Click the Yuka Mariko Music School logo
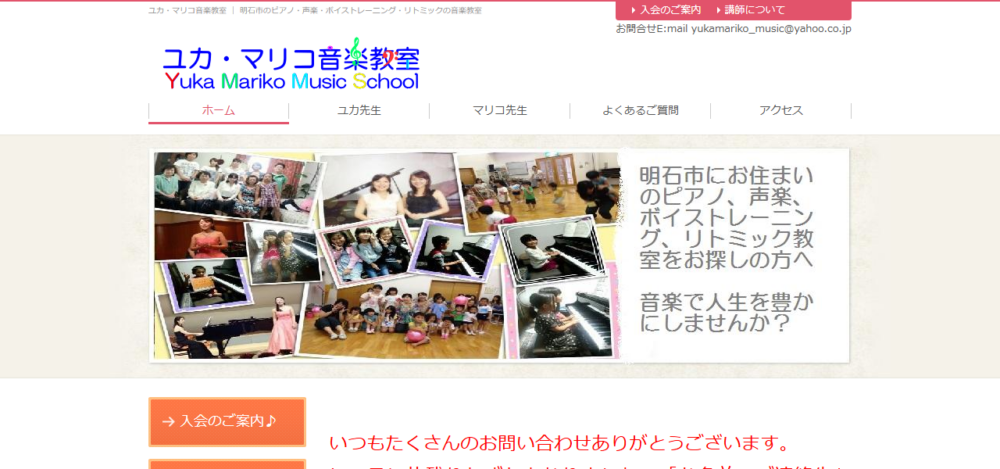The width and height of the screenshot is (1000, 469). click(x=291, y=64)
